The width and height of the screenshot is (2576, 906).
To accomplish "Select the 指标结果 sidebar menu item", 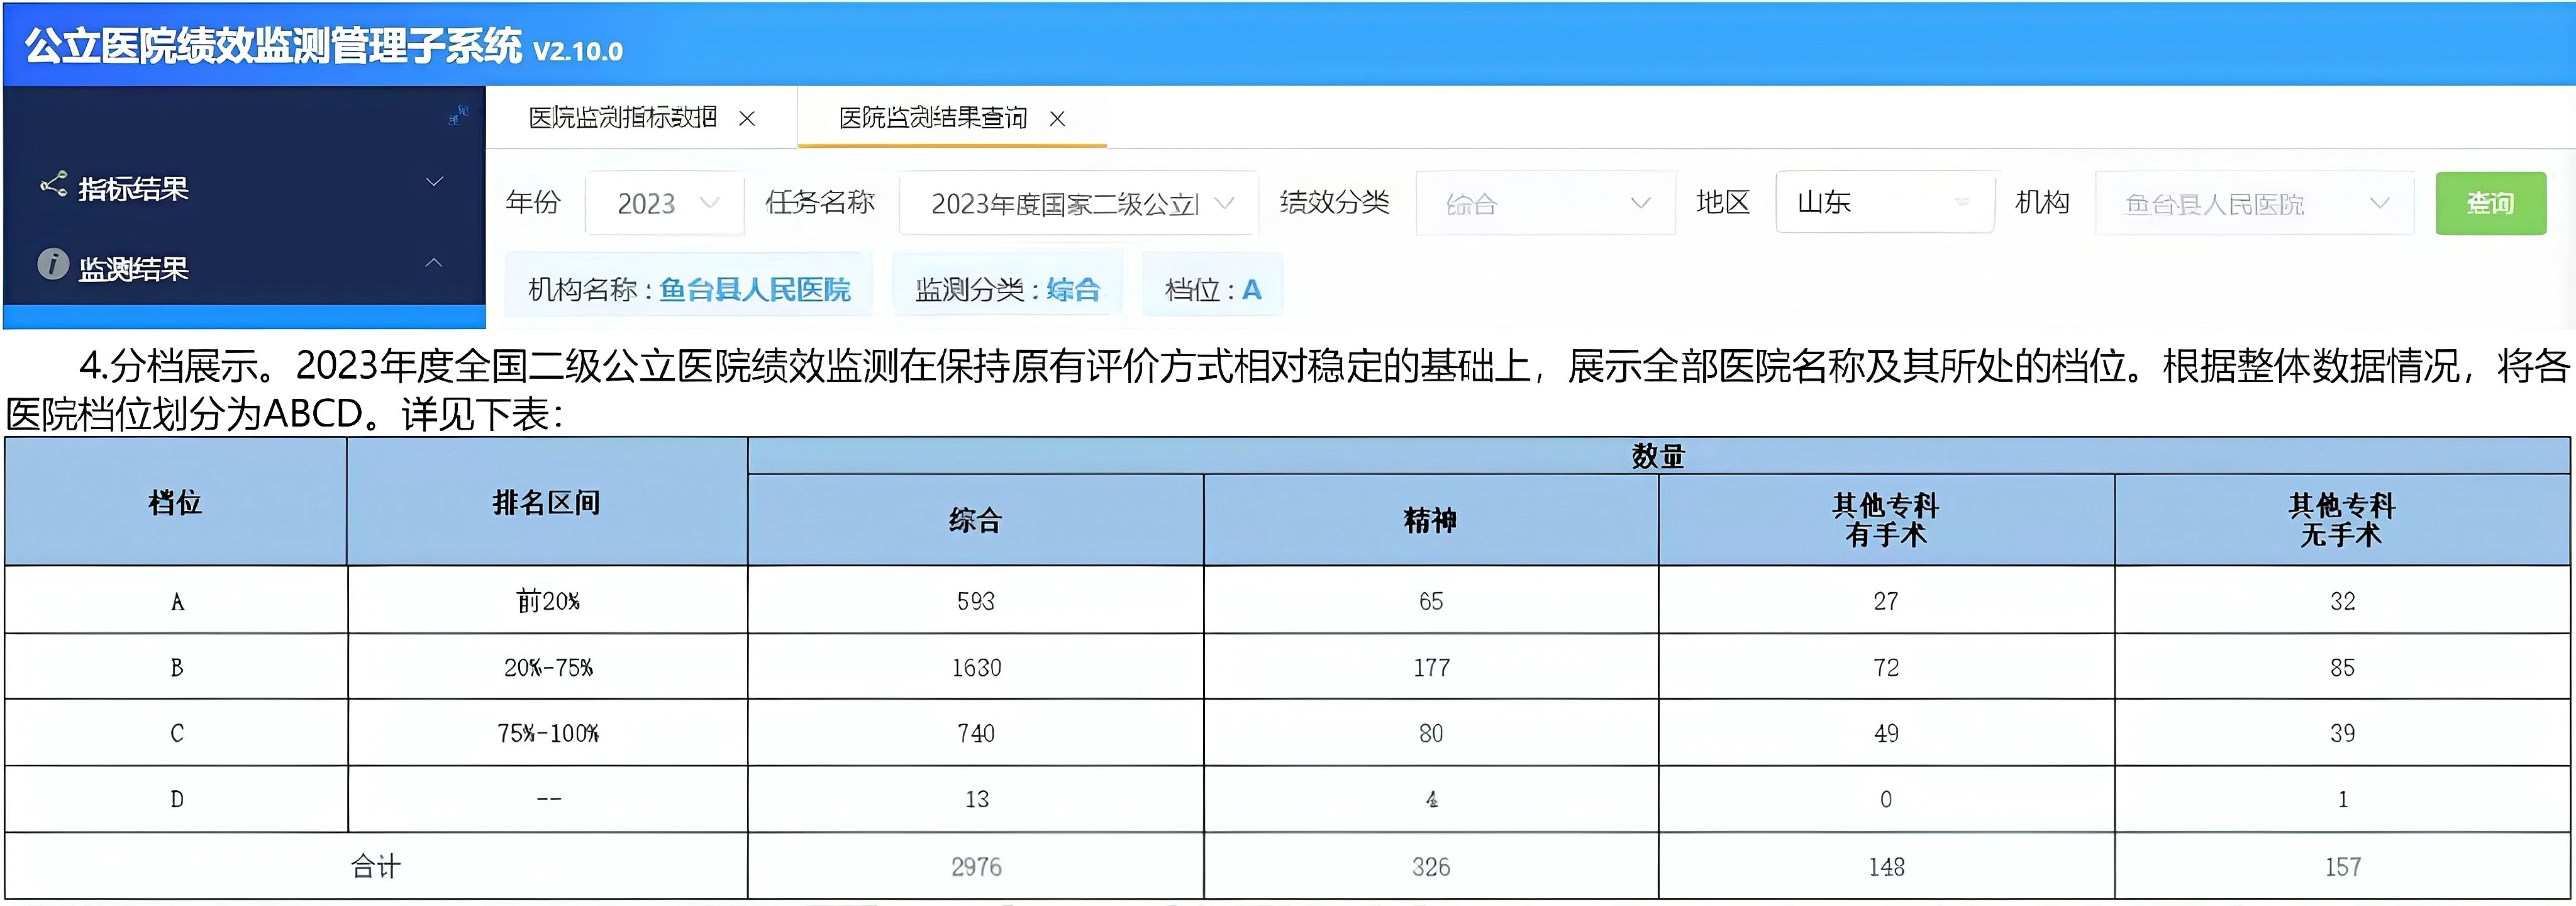I will tap(134, 188).
